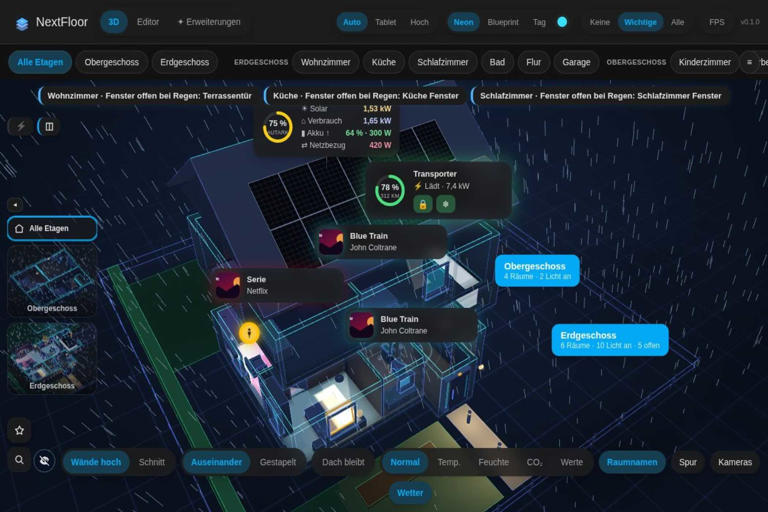This screenshot has width=768, height=512.
Task: Select Alle Etagen in the sidebar
Action: 52,228
